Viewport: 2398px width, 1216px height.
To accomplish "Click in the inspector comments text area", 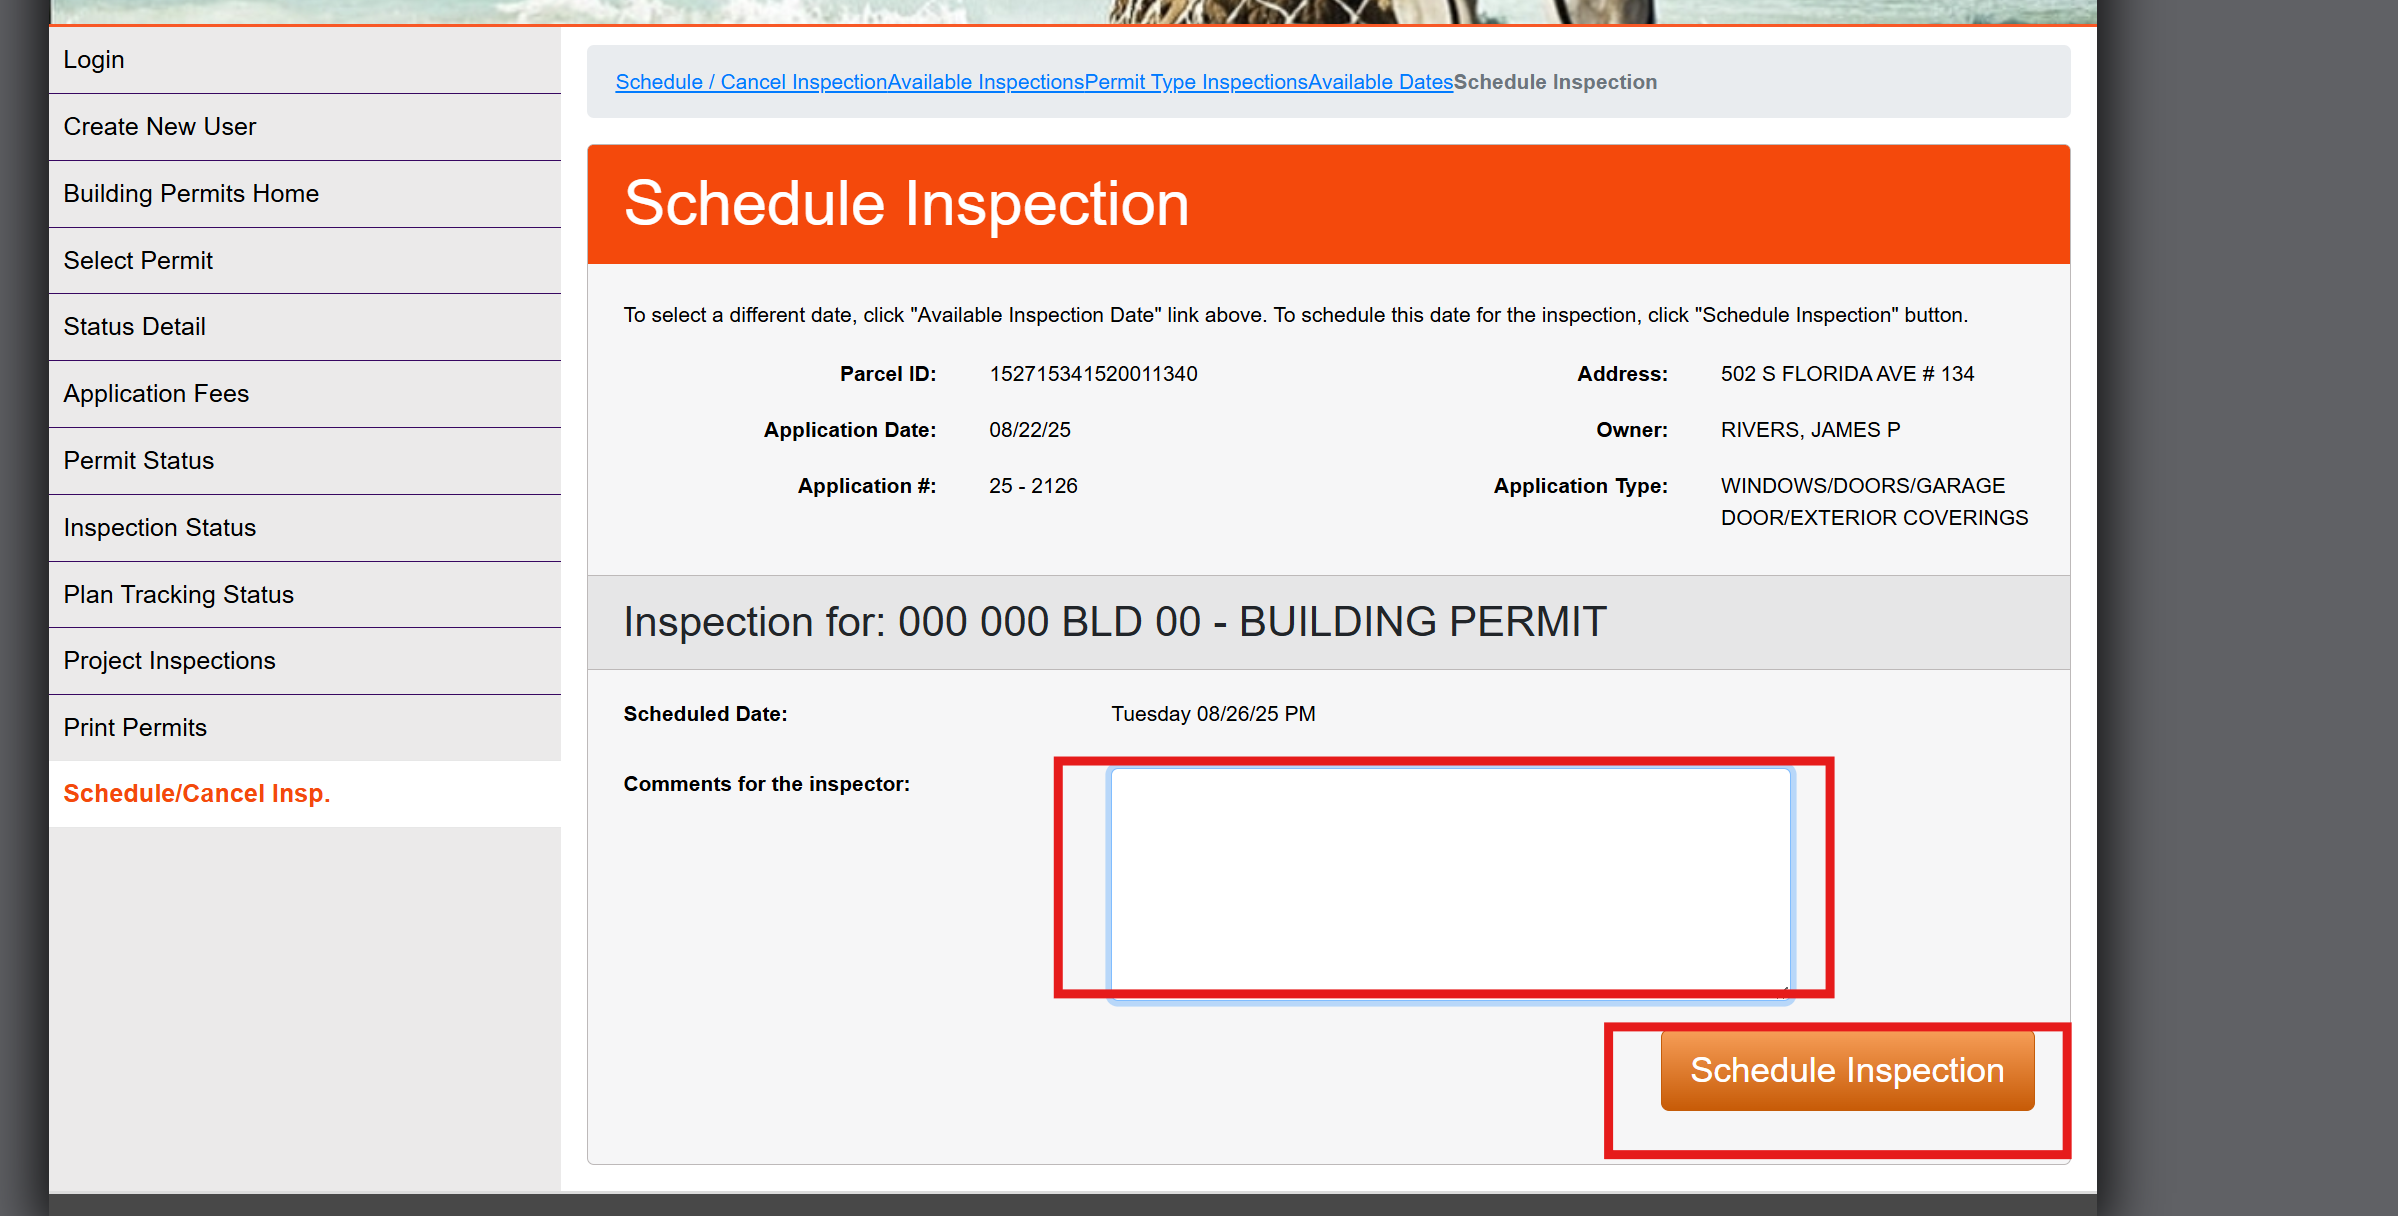I will (1449, 881).
